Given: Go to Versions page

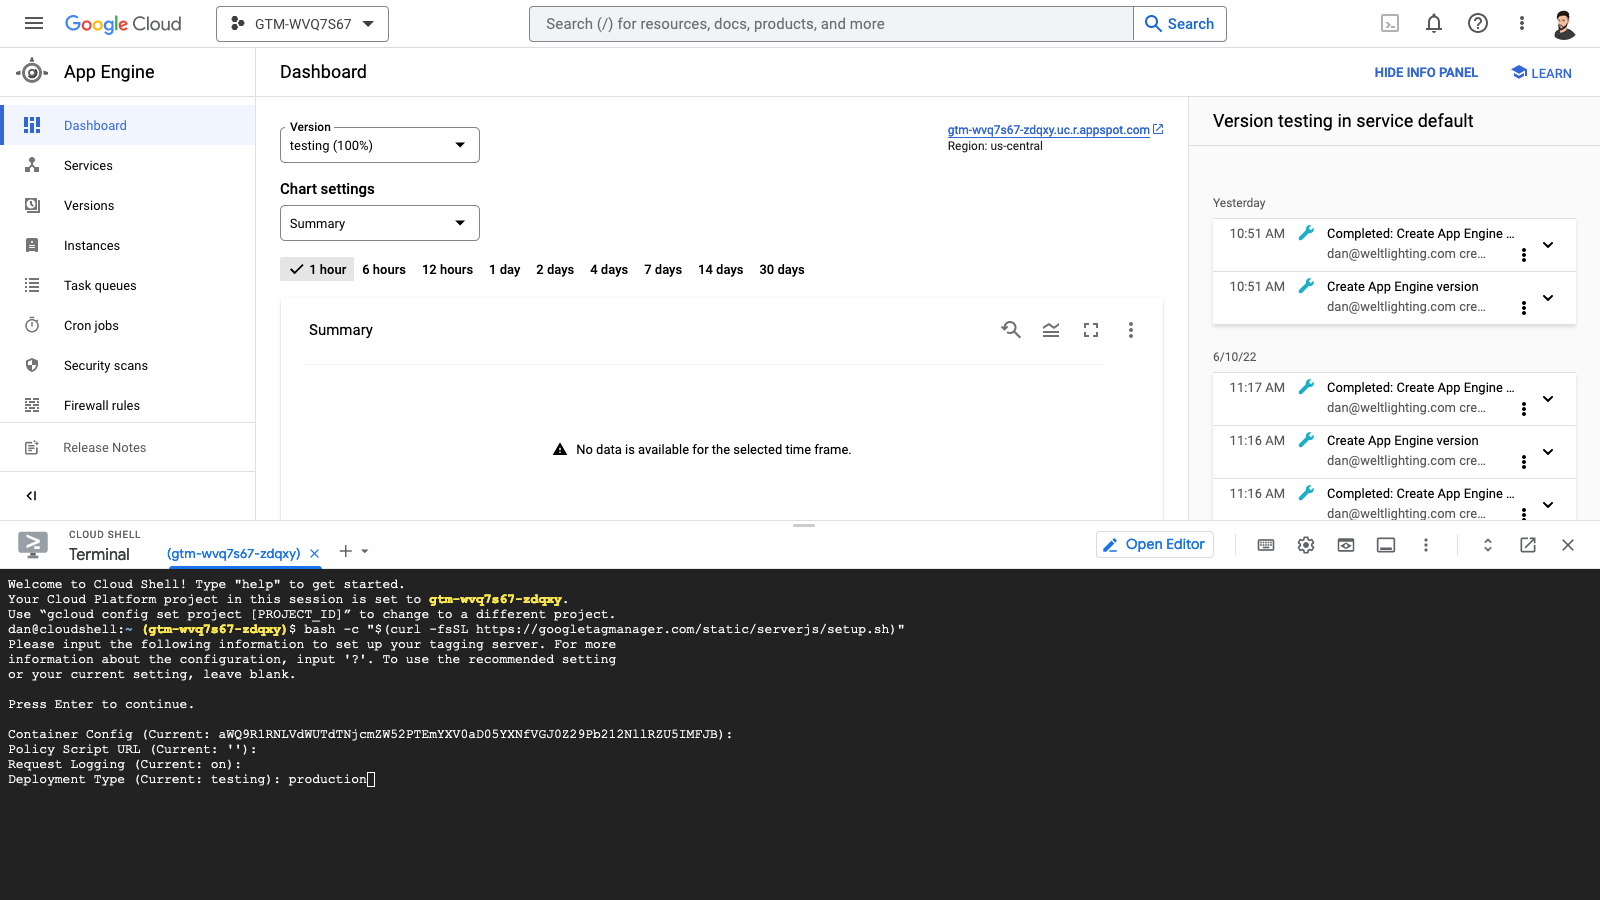Looking at the screenshot, I should (128, 205).
